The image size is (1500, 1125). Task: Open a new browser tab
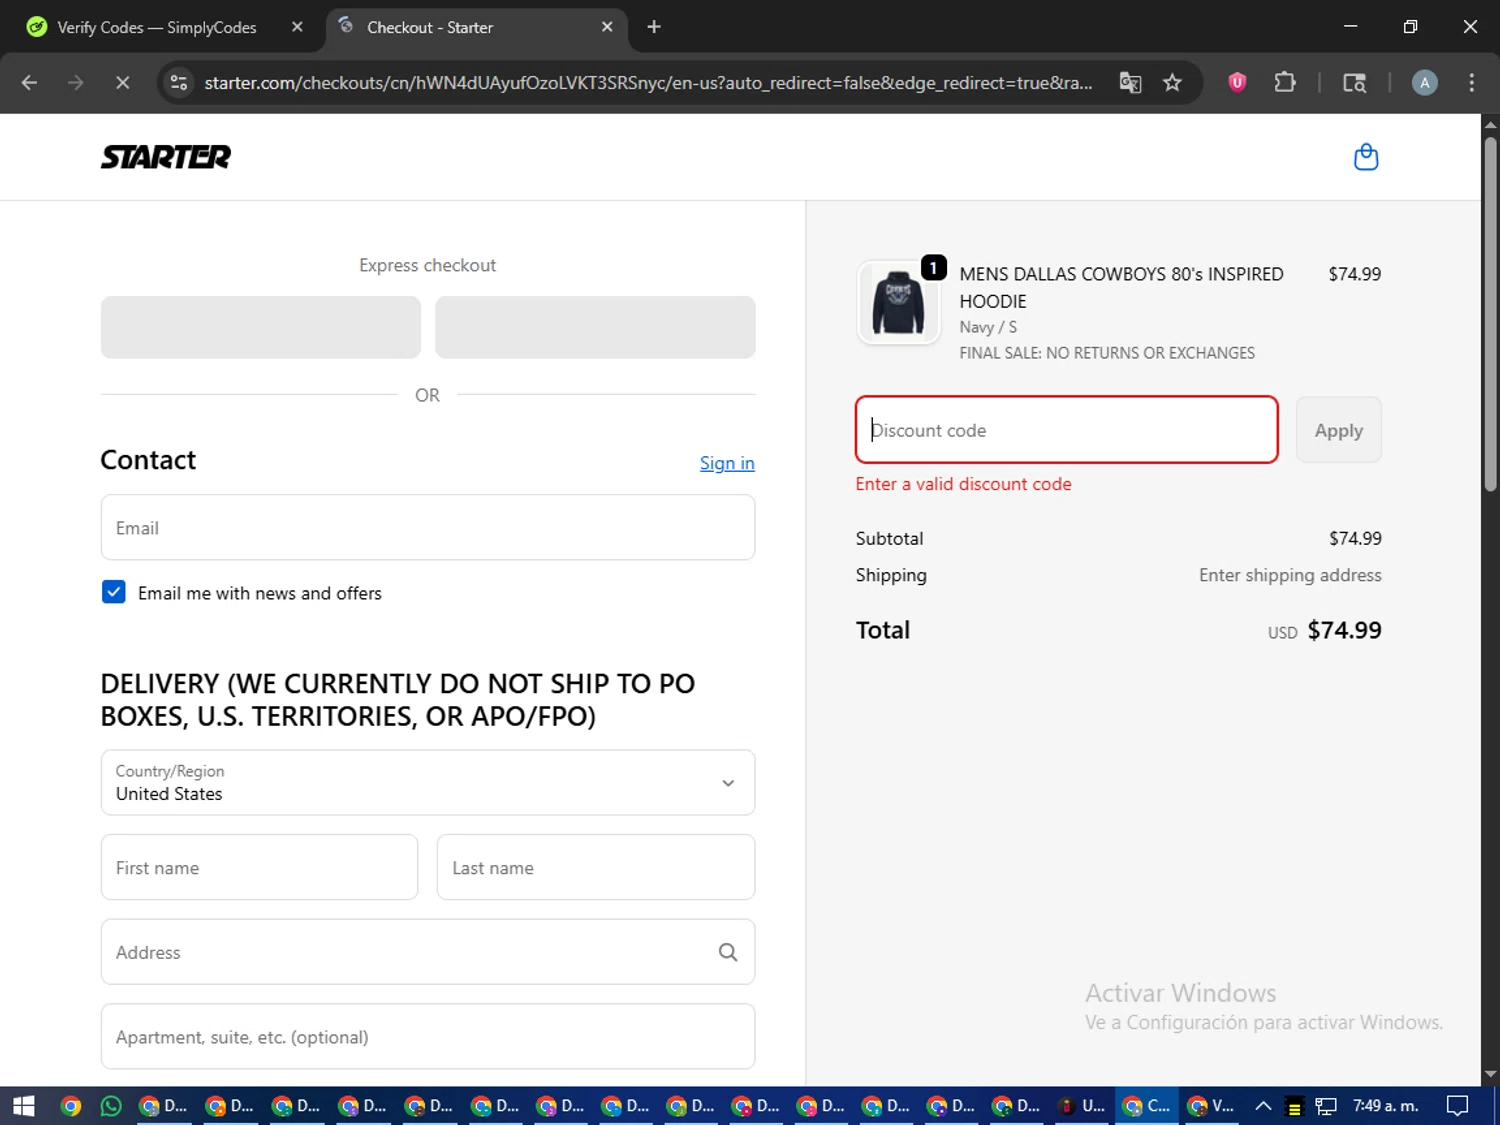[654, 27]
